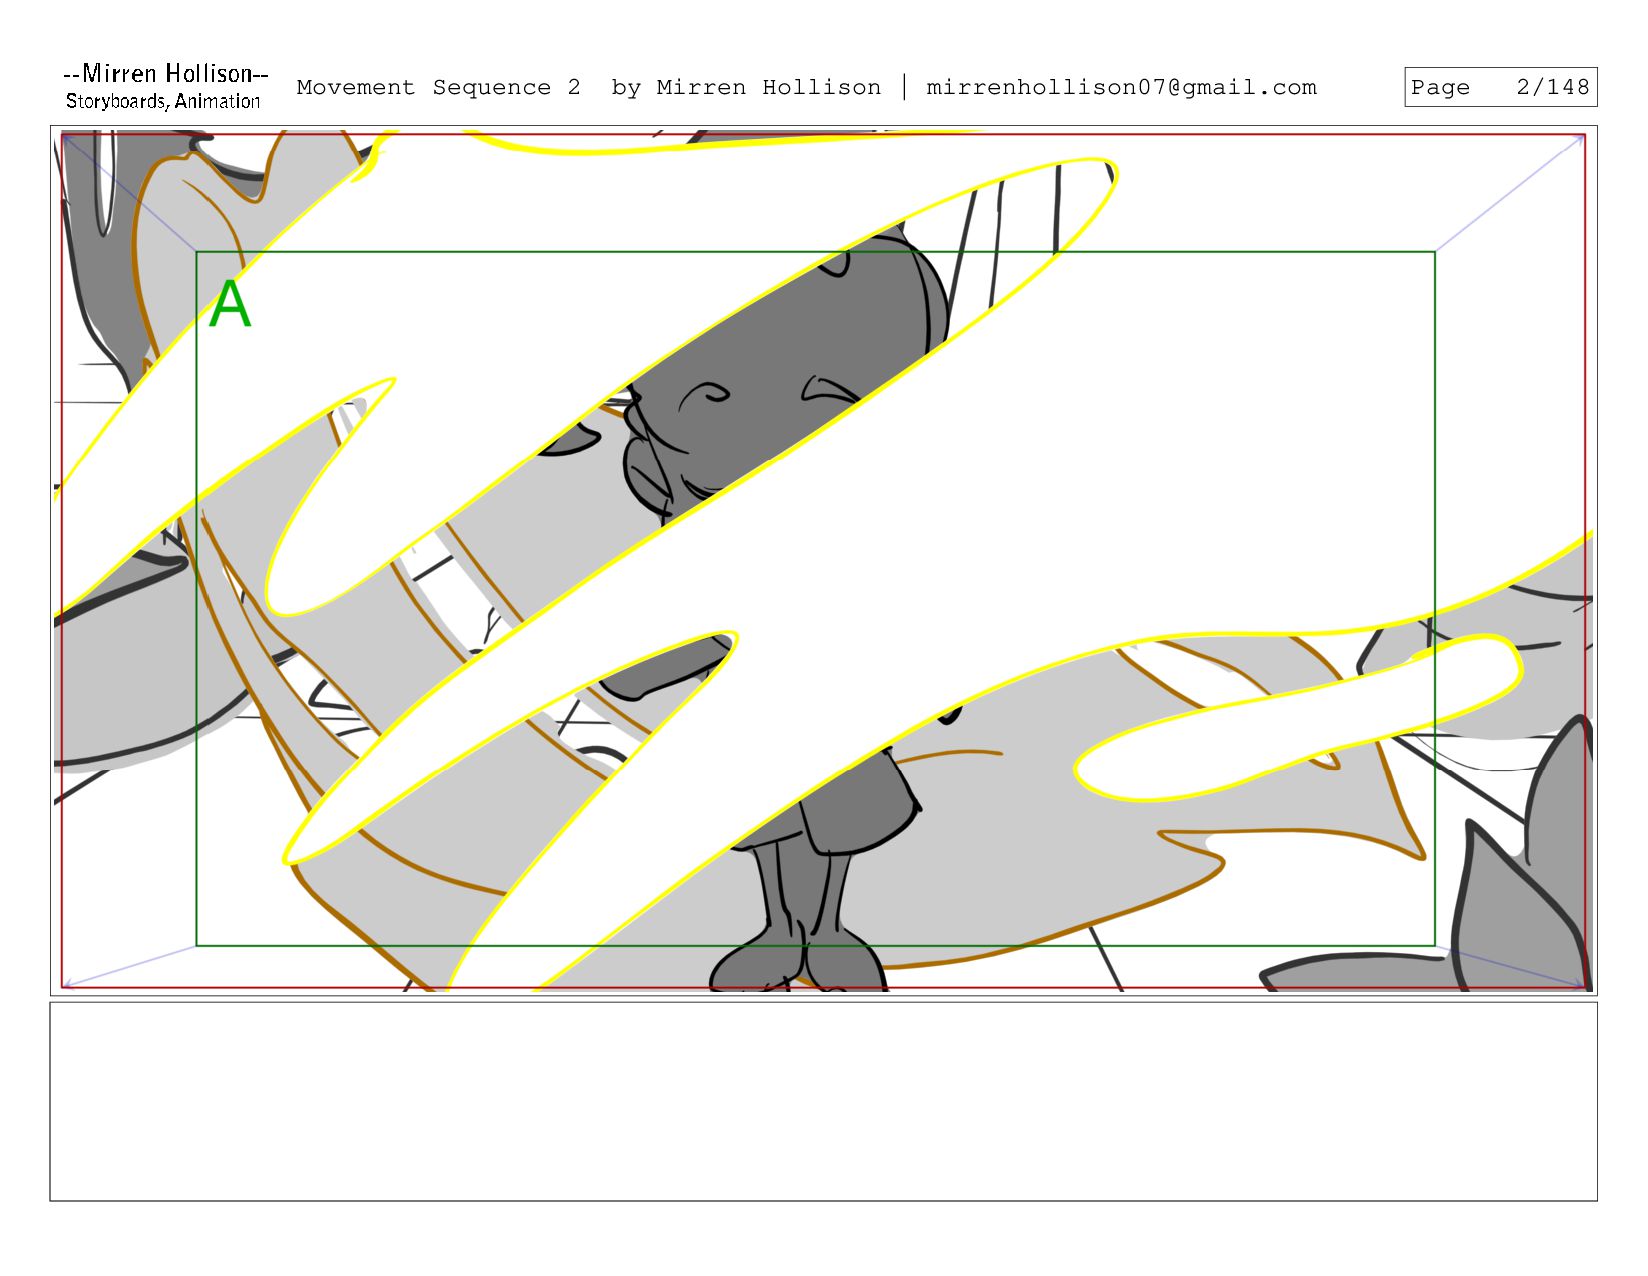
Task: Click the 'Movement Sequence 2' title text
Action: [438, 87]
